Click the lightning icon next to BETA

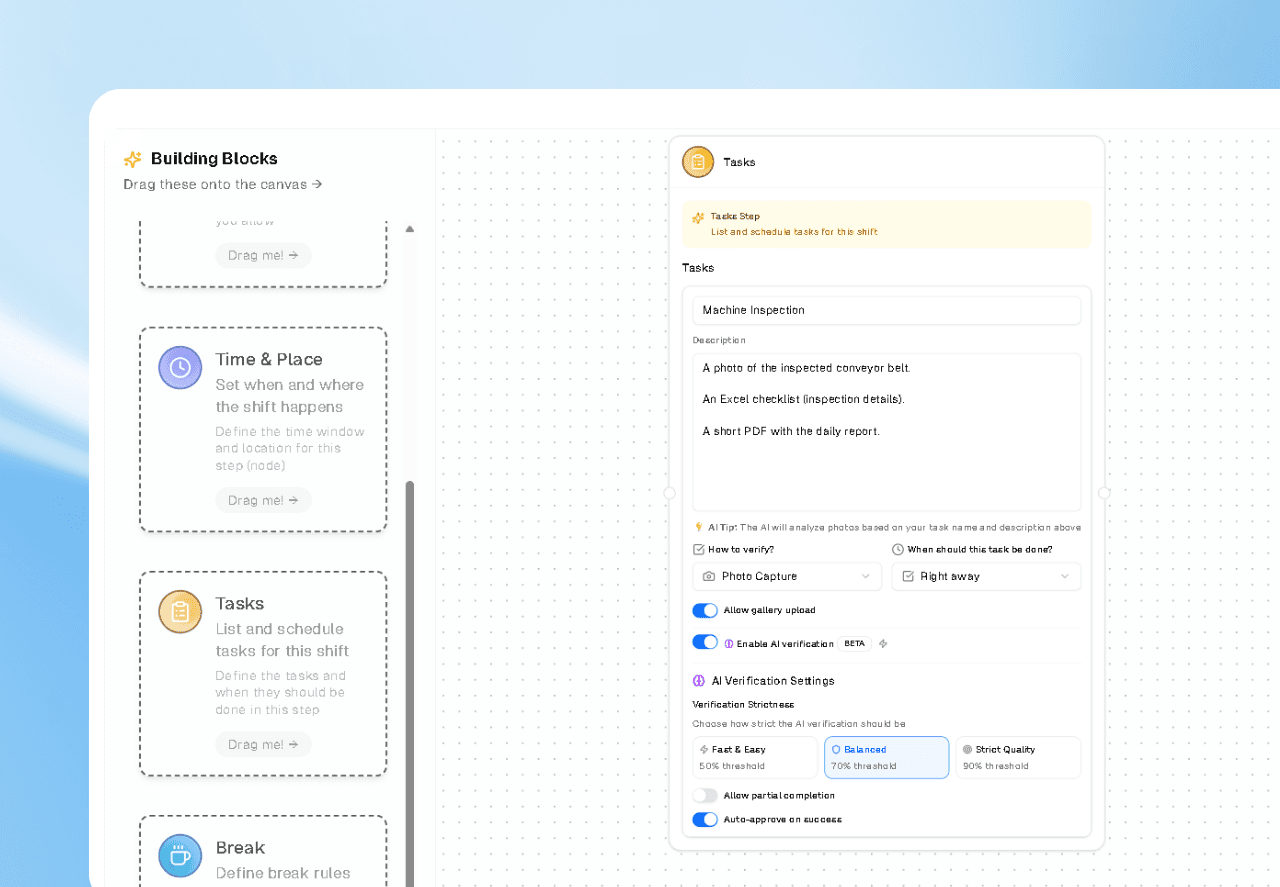(x=883, y=643)
